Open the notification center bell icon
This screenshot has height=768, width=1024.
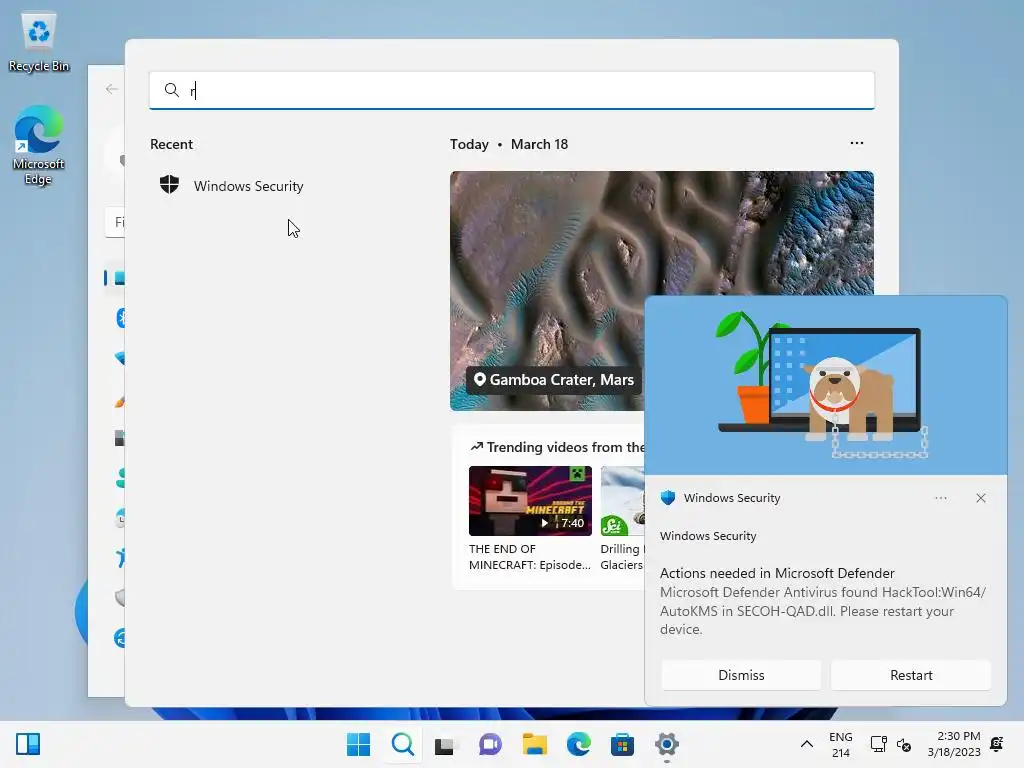997,744
